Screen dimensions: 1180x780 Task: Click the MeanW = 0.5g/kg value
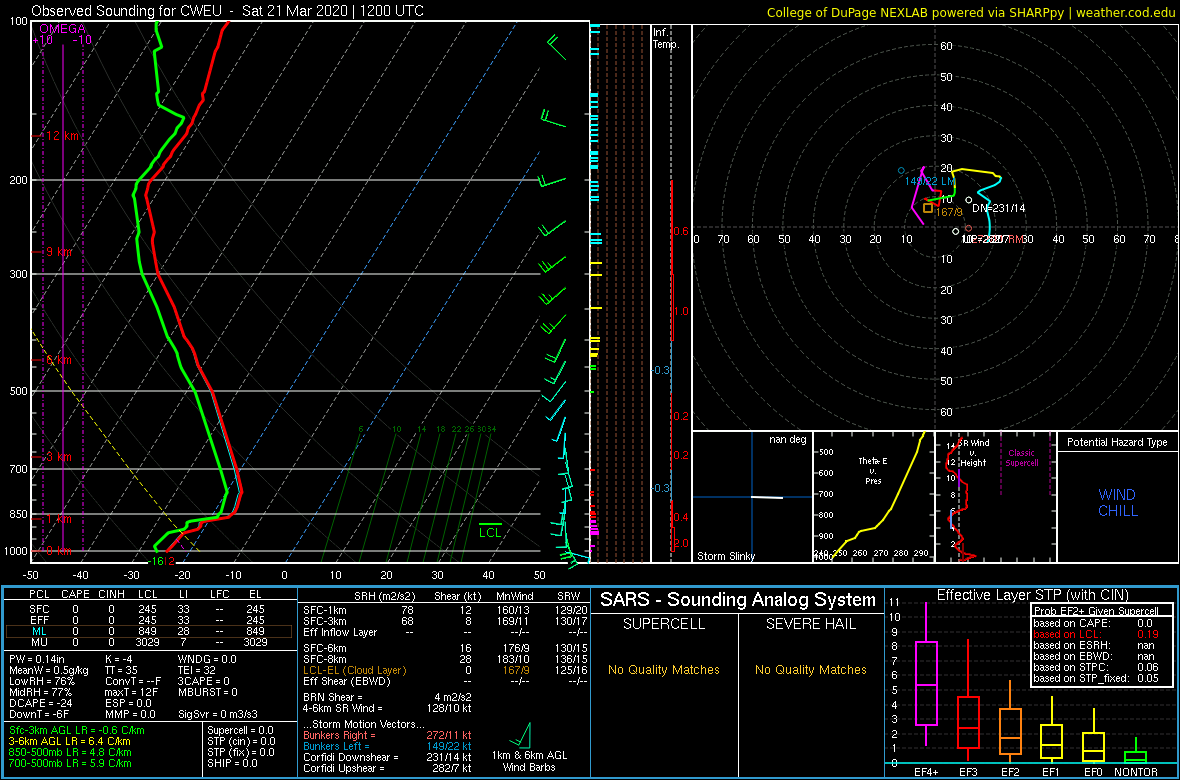tap(50, 672)
